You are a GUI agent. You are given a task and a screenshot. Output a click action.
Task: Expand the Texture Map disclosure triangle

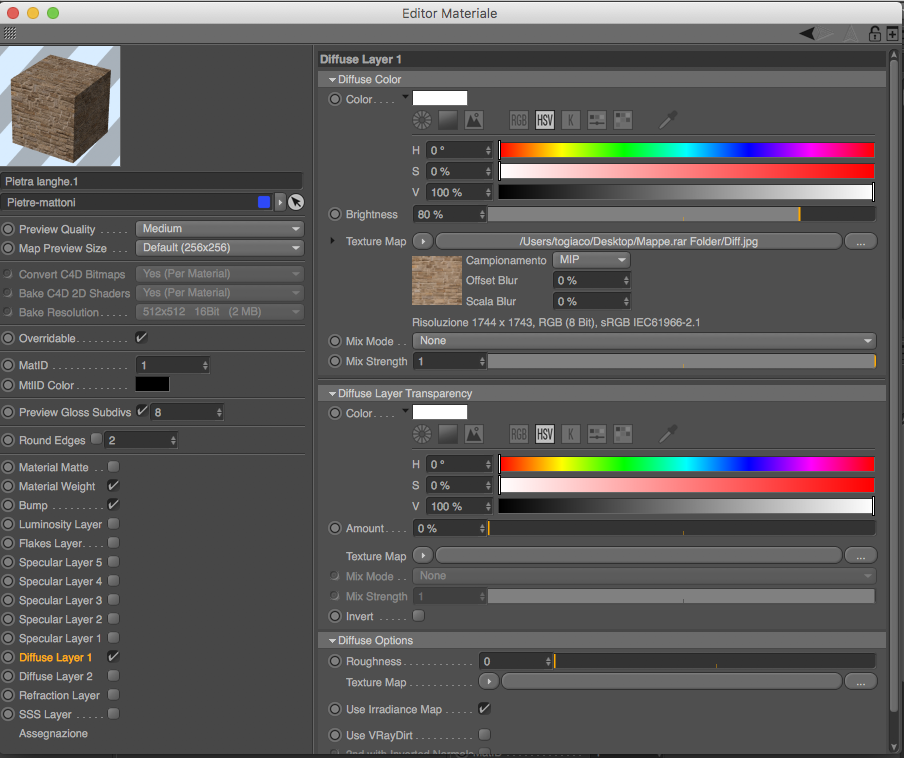pyautogui.click(x=332, y=241)
